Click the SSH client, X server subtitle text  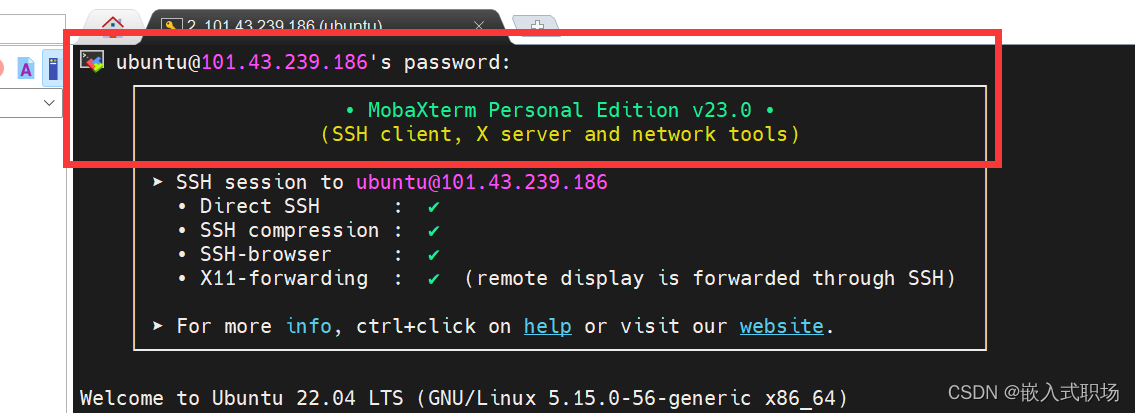[560, 135]
